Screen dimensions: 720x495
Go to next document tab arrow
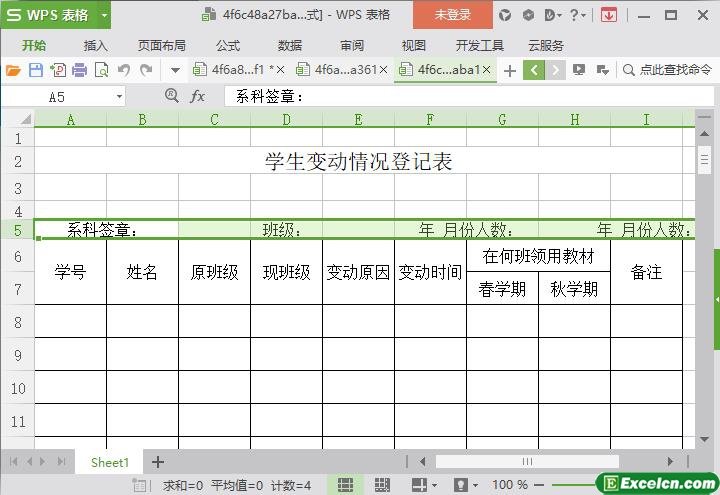coord(555,70)
